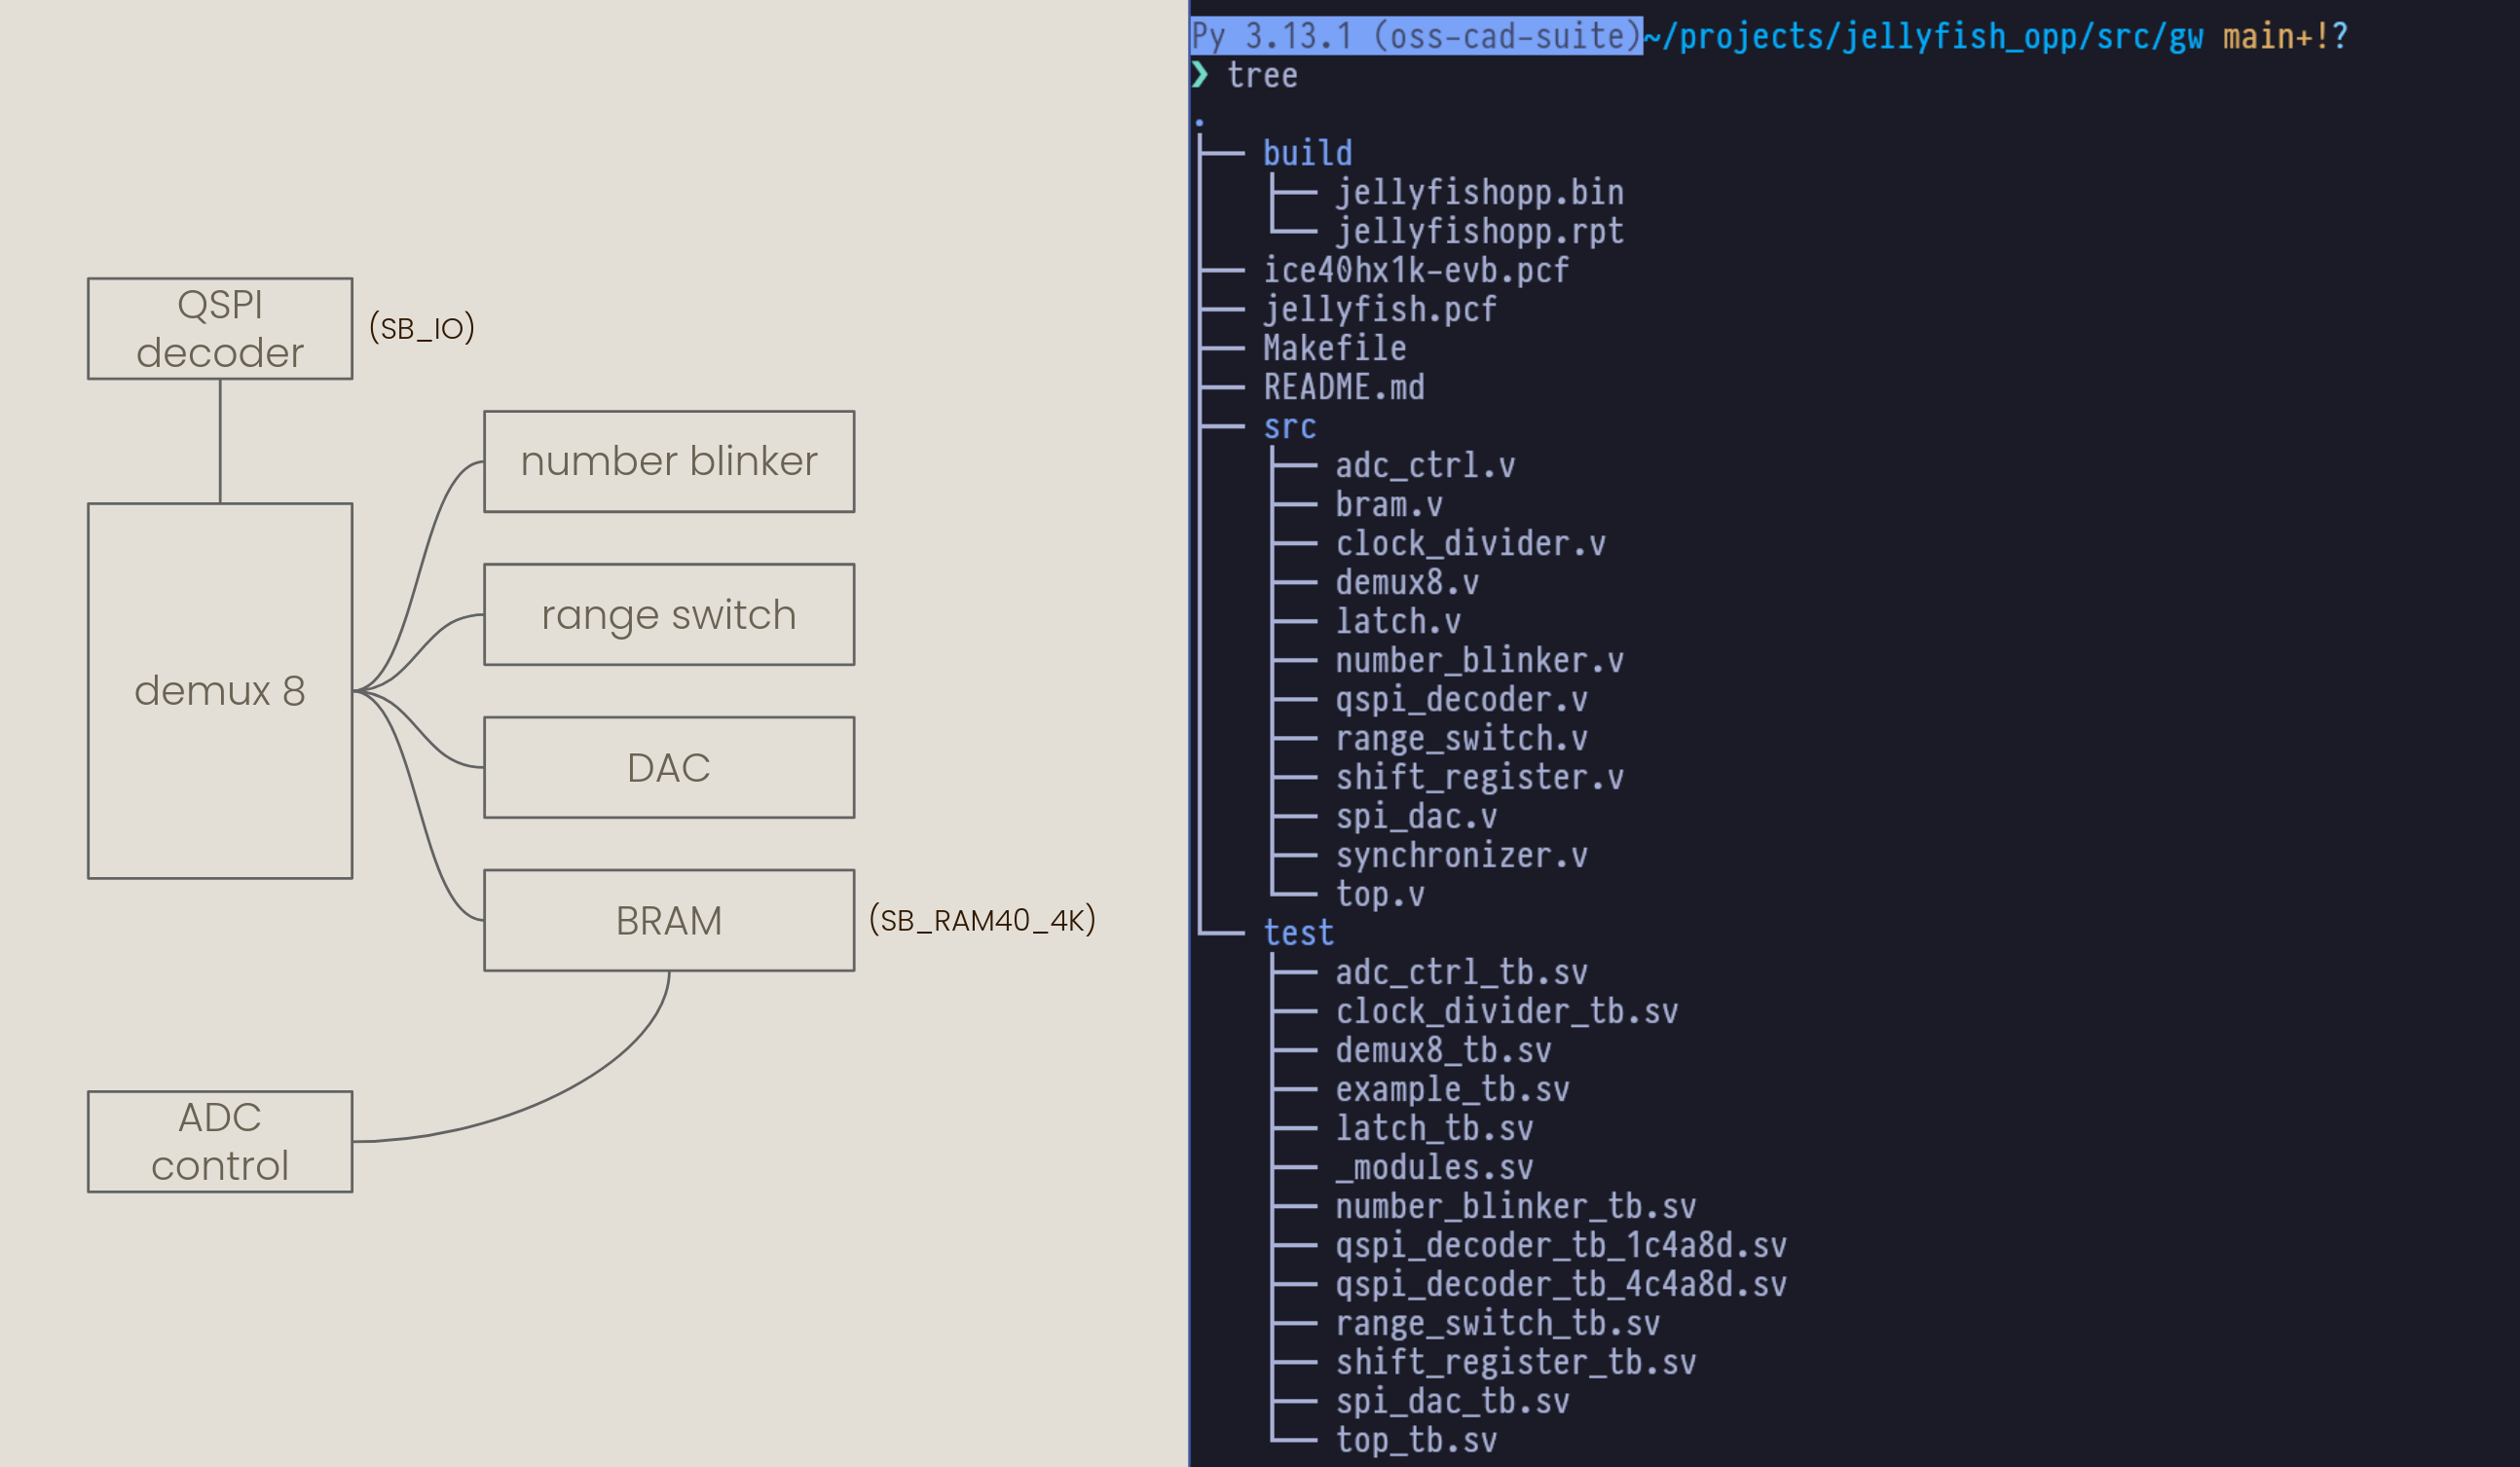Screen dimensions: 2520x1467
Task: Click the build directory name
Action: (x=1306, y=153)
